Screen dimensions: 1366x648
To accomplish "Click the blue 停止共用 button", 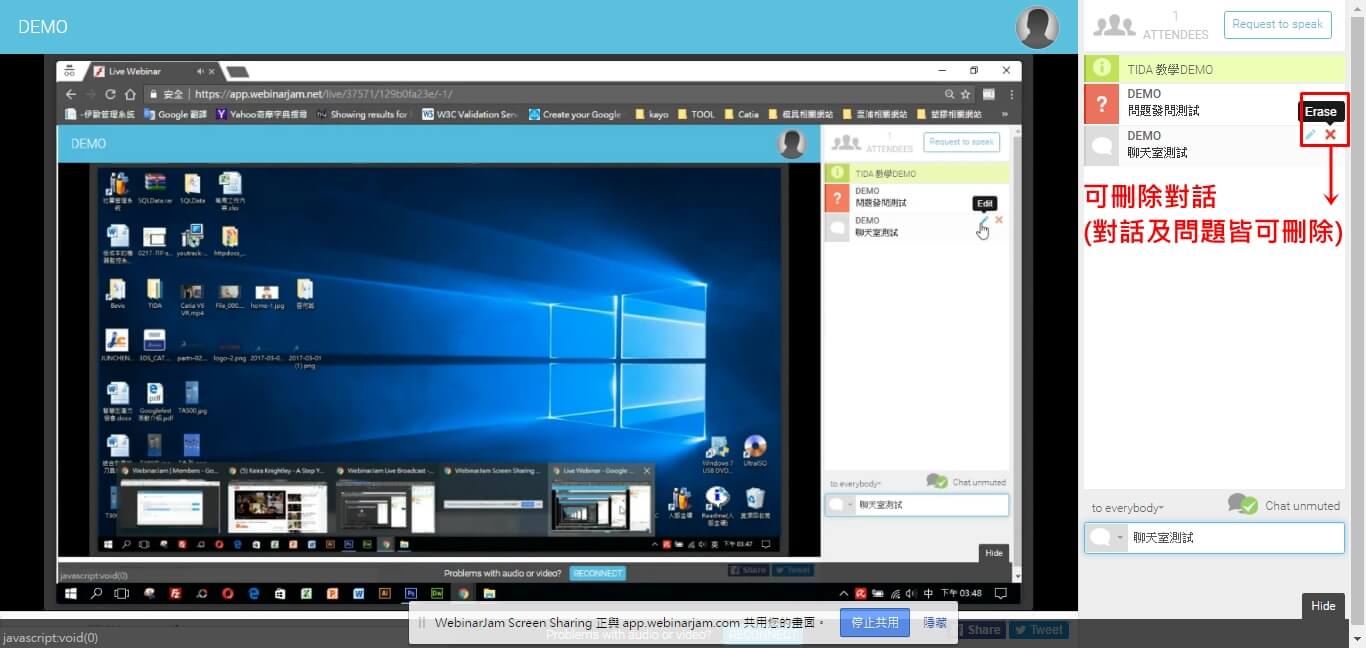I will click(874, 622).
